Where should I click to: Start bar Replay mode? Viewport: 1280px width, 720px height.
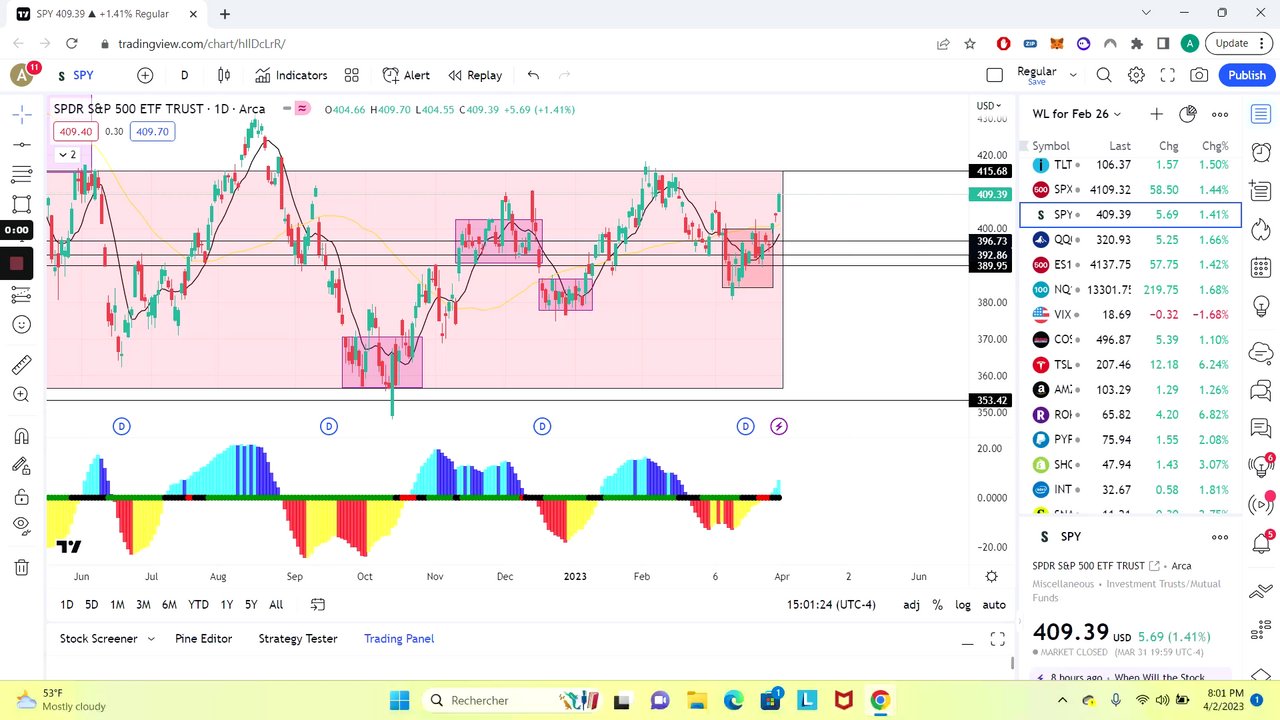pyautogui.click(x=475, y=75)
